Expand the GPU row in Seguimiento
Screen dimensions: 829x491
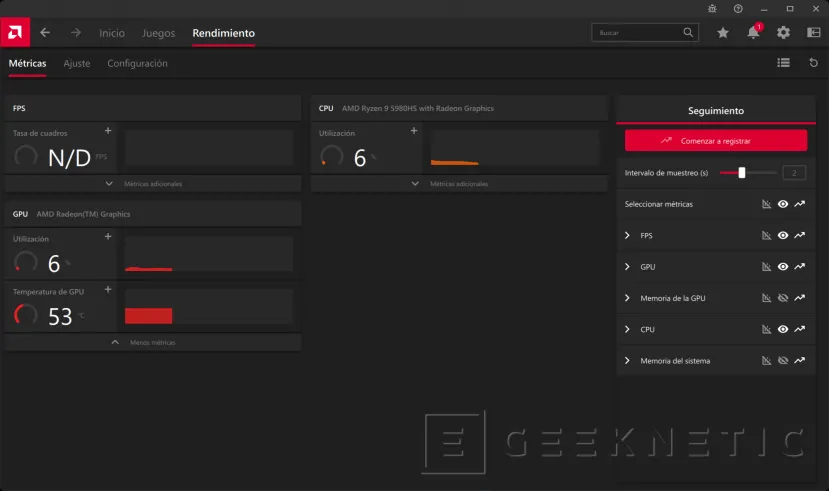pos(627,267)
